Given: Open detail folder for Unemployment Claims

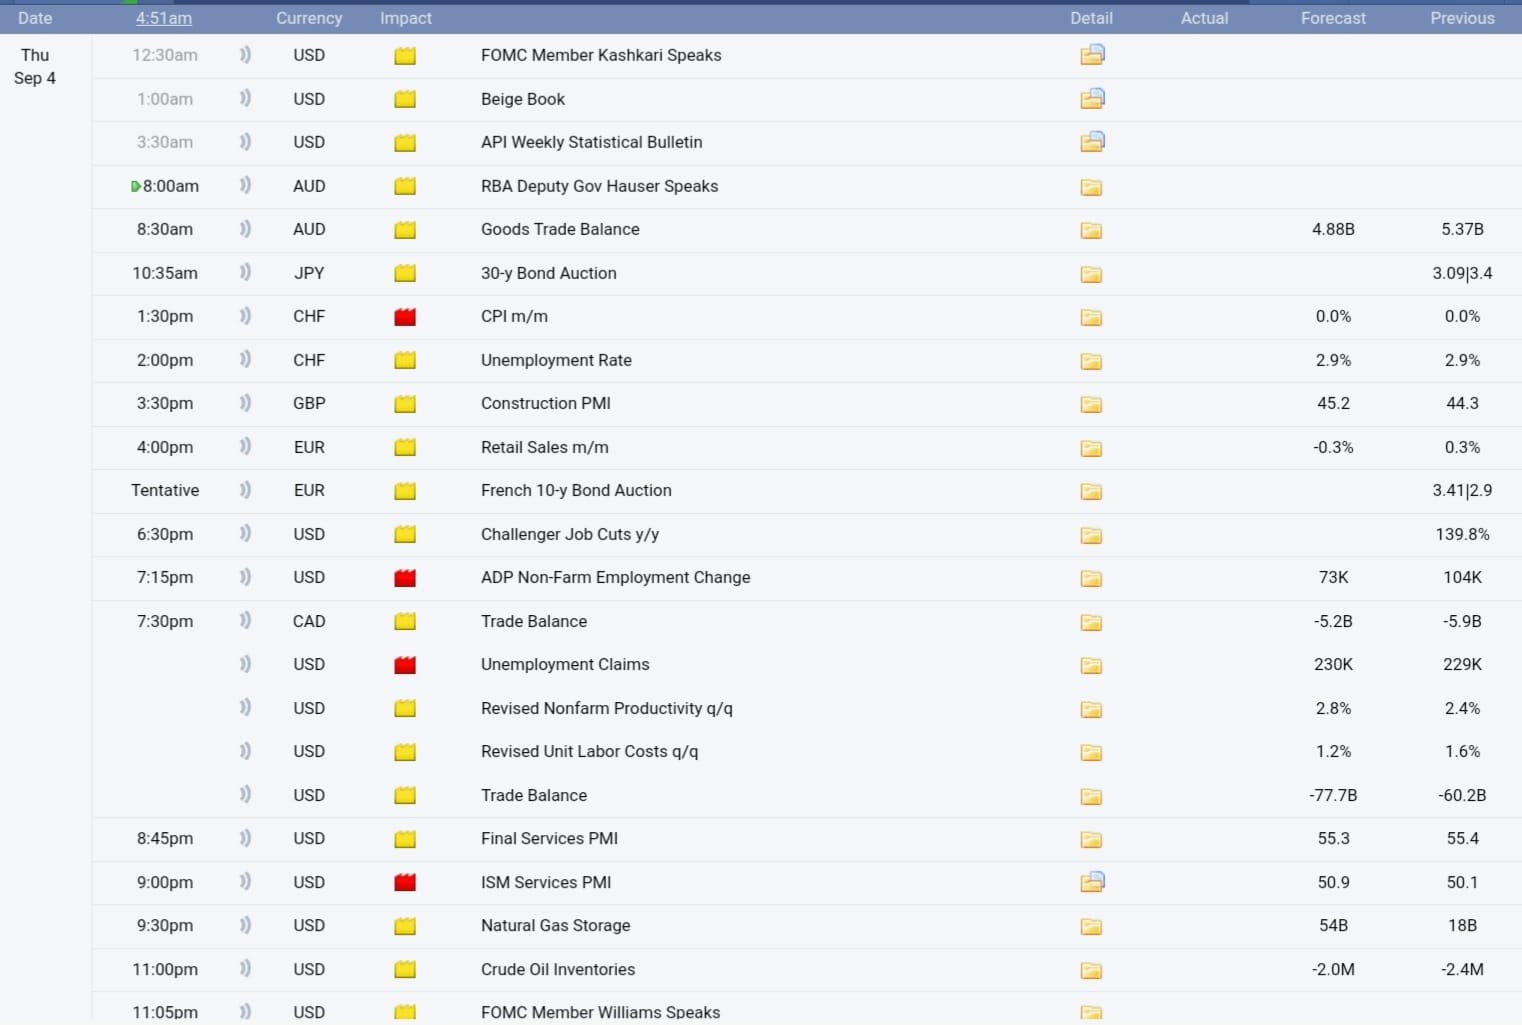Looking at the screenshot, I should [x=1091, y=665].
